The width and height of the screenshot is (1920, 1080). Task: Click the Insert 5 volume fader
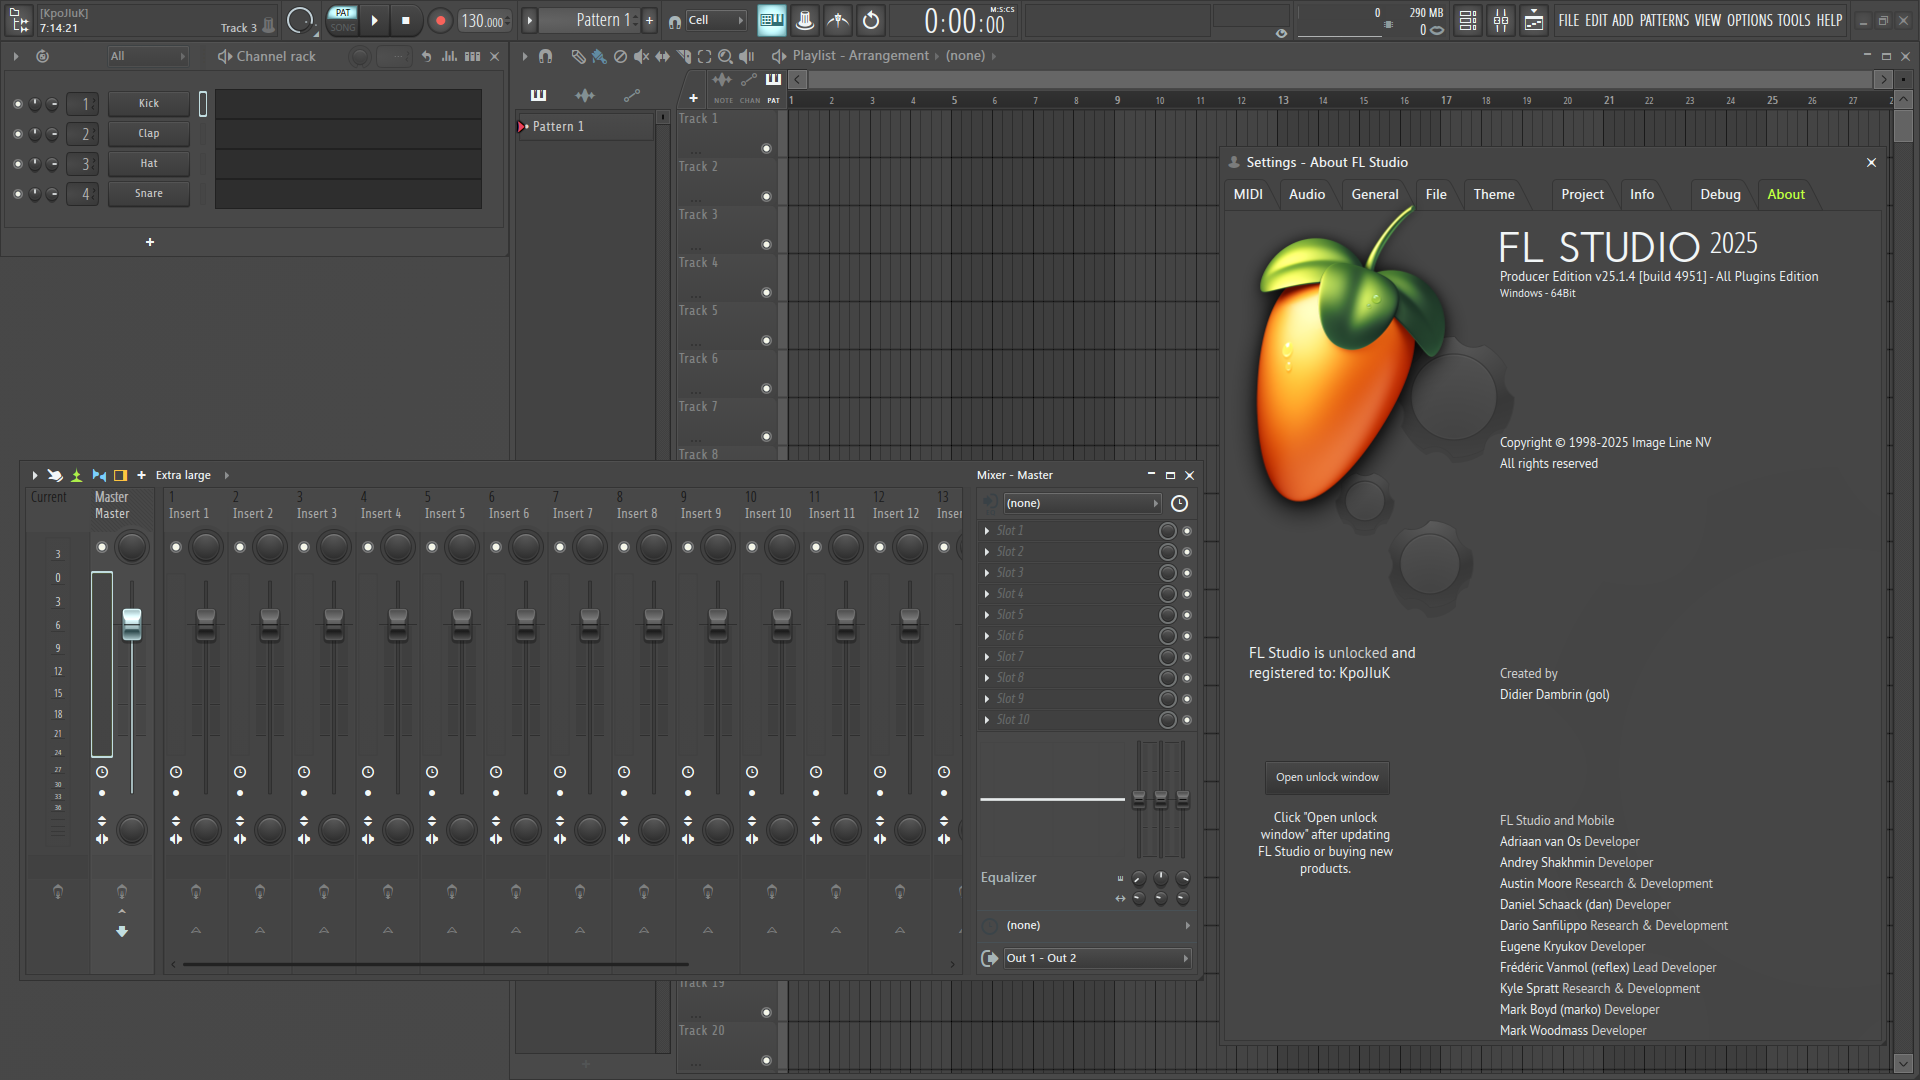(462, 624)
